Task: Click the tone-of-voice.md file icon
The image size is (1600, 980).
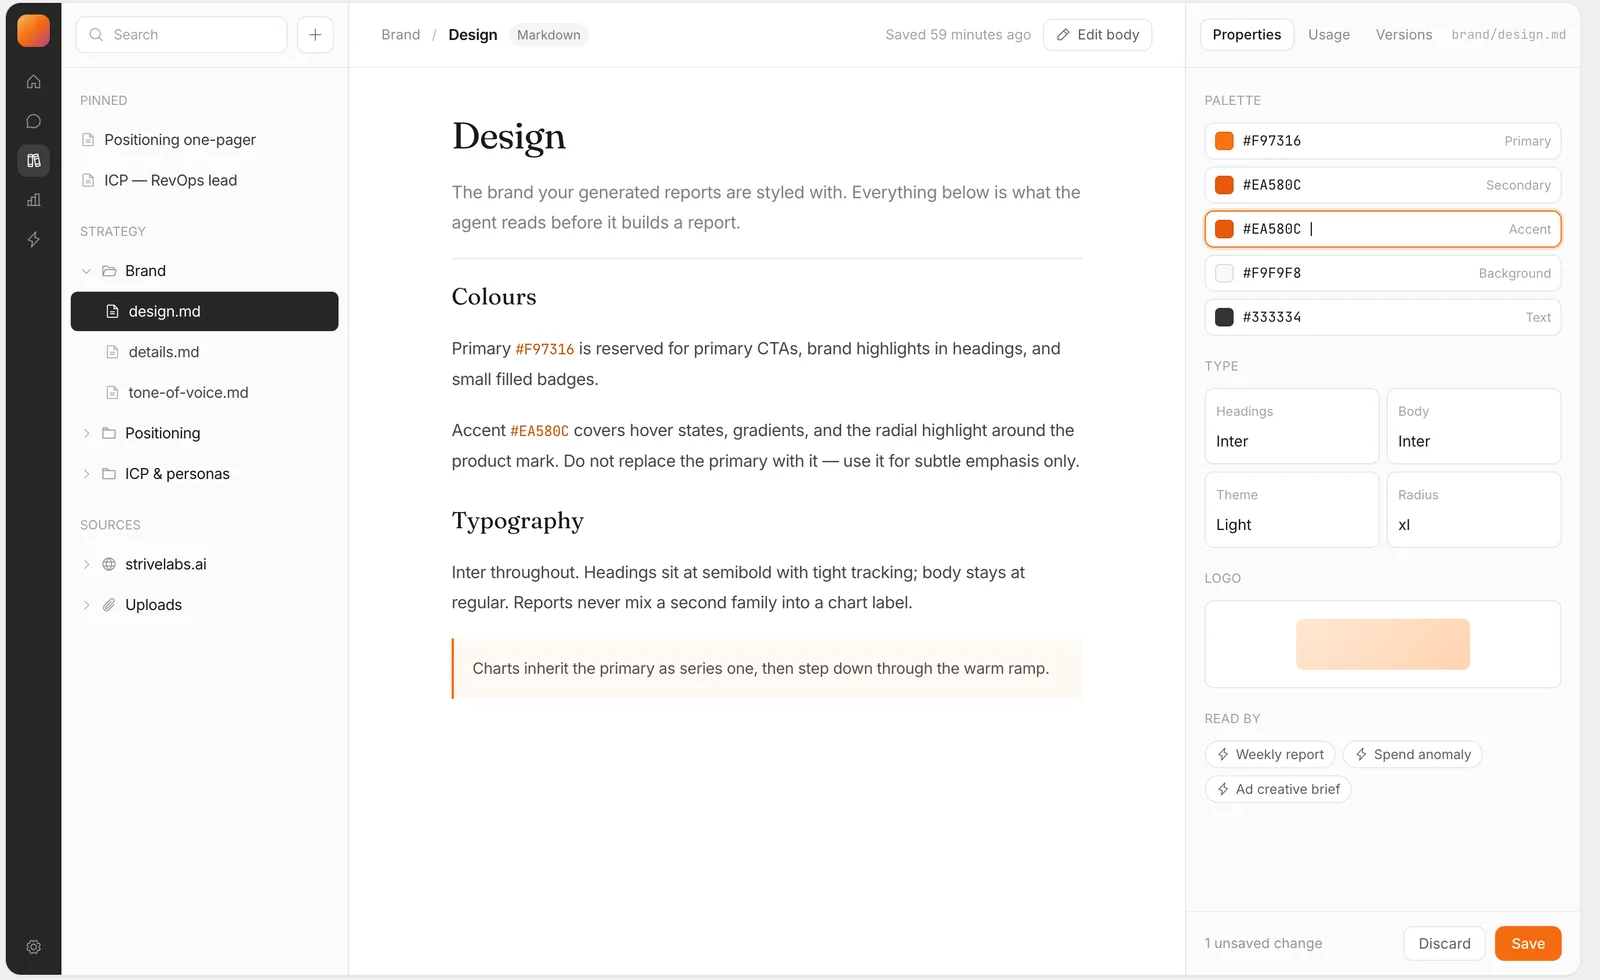Action: [112, 393]
